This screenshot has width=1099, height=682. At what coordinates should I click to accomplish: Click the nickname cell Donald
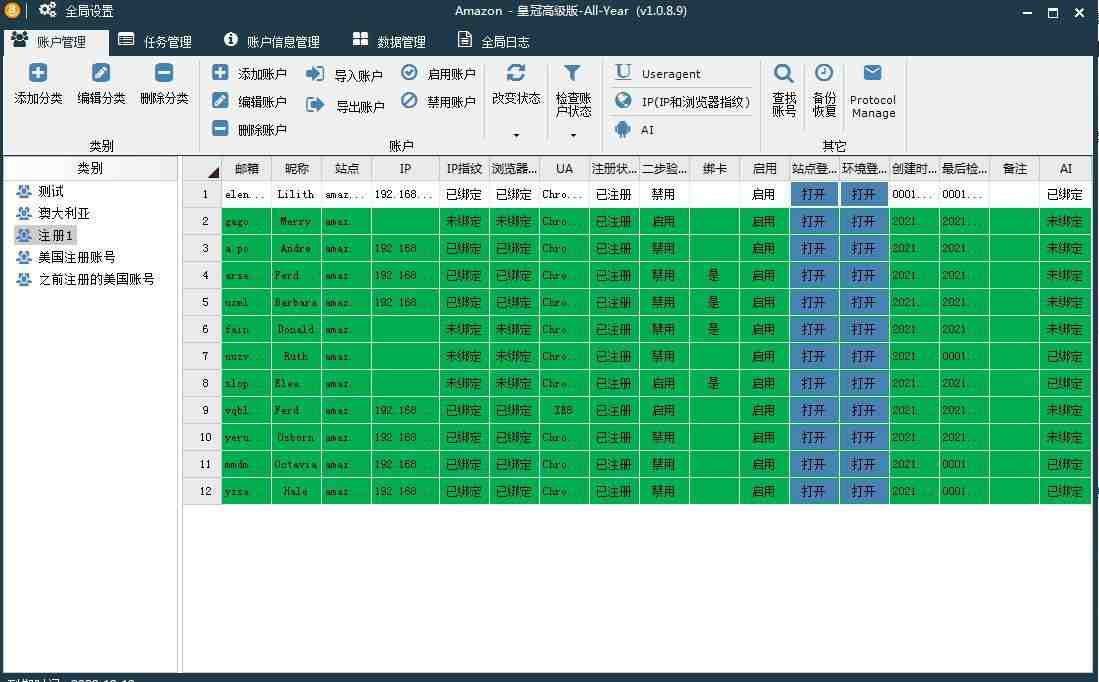pos(296,329)
